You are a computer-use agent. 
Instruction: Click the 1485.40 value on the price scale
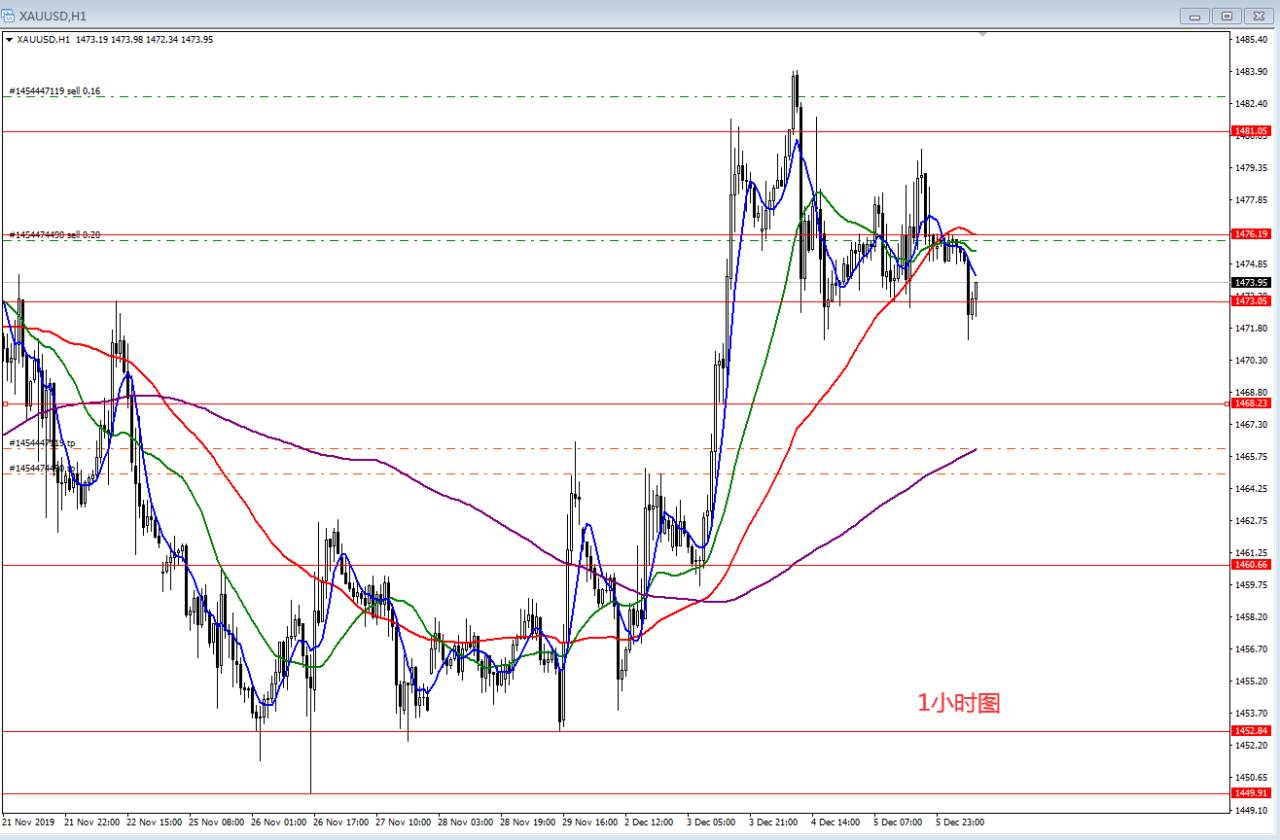click(x=1252, y=39)
